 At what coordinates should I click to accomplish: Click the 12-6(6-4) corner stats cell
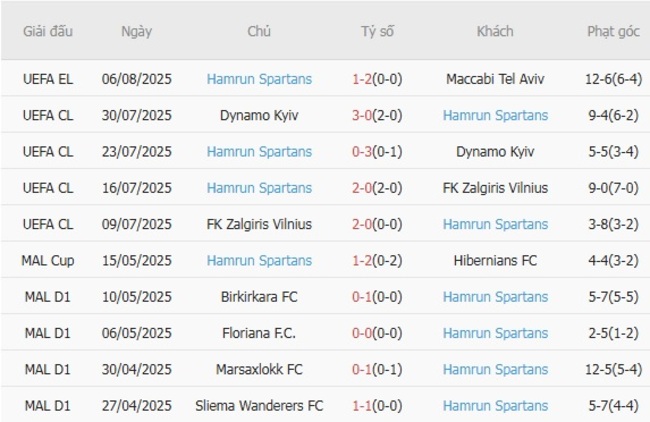click(x=613, y=79)
